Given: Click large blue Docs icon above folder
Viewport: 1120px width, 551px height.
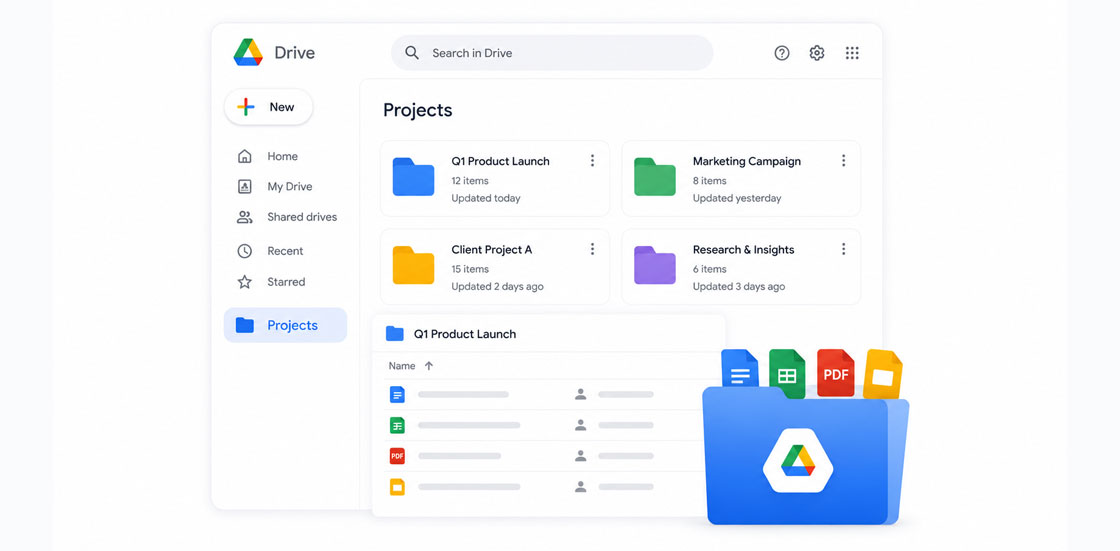Looking at the screenshot, I should pos(740,369).
